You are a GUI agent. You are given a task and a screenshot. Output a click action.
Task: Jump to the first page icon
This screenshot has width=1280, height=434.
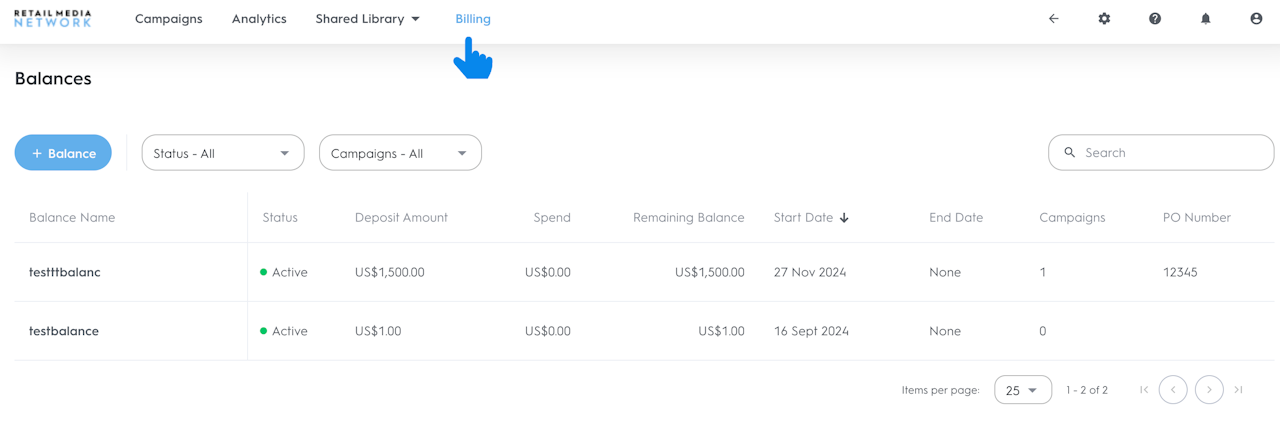1144,390
